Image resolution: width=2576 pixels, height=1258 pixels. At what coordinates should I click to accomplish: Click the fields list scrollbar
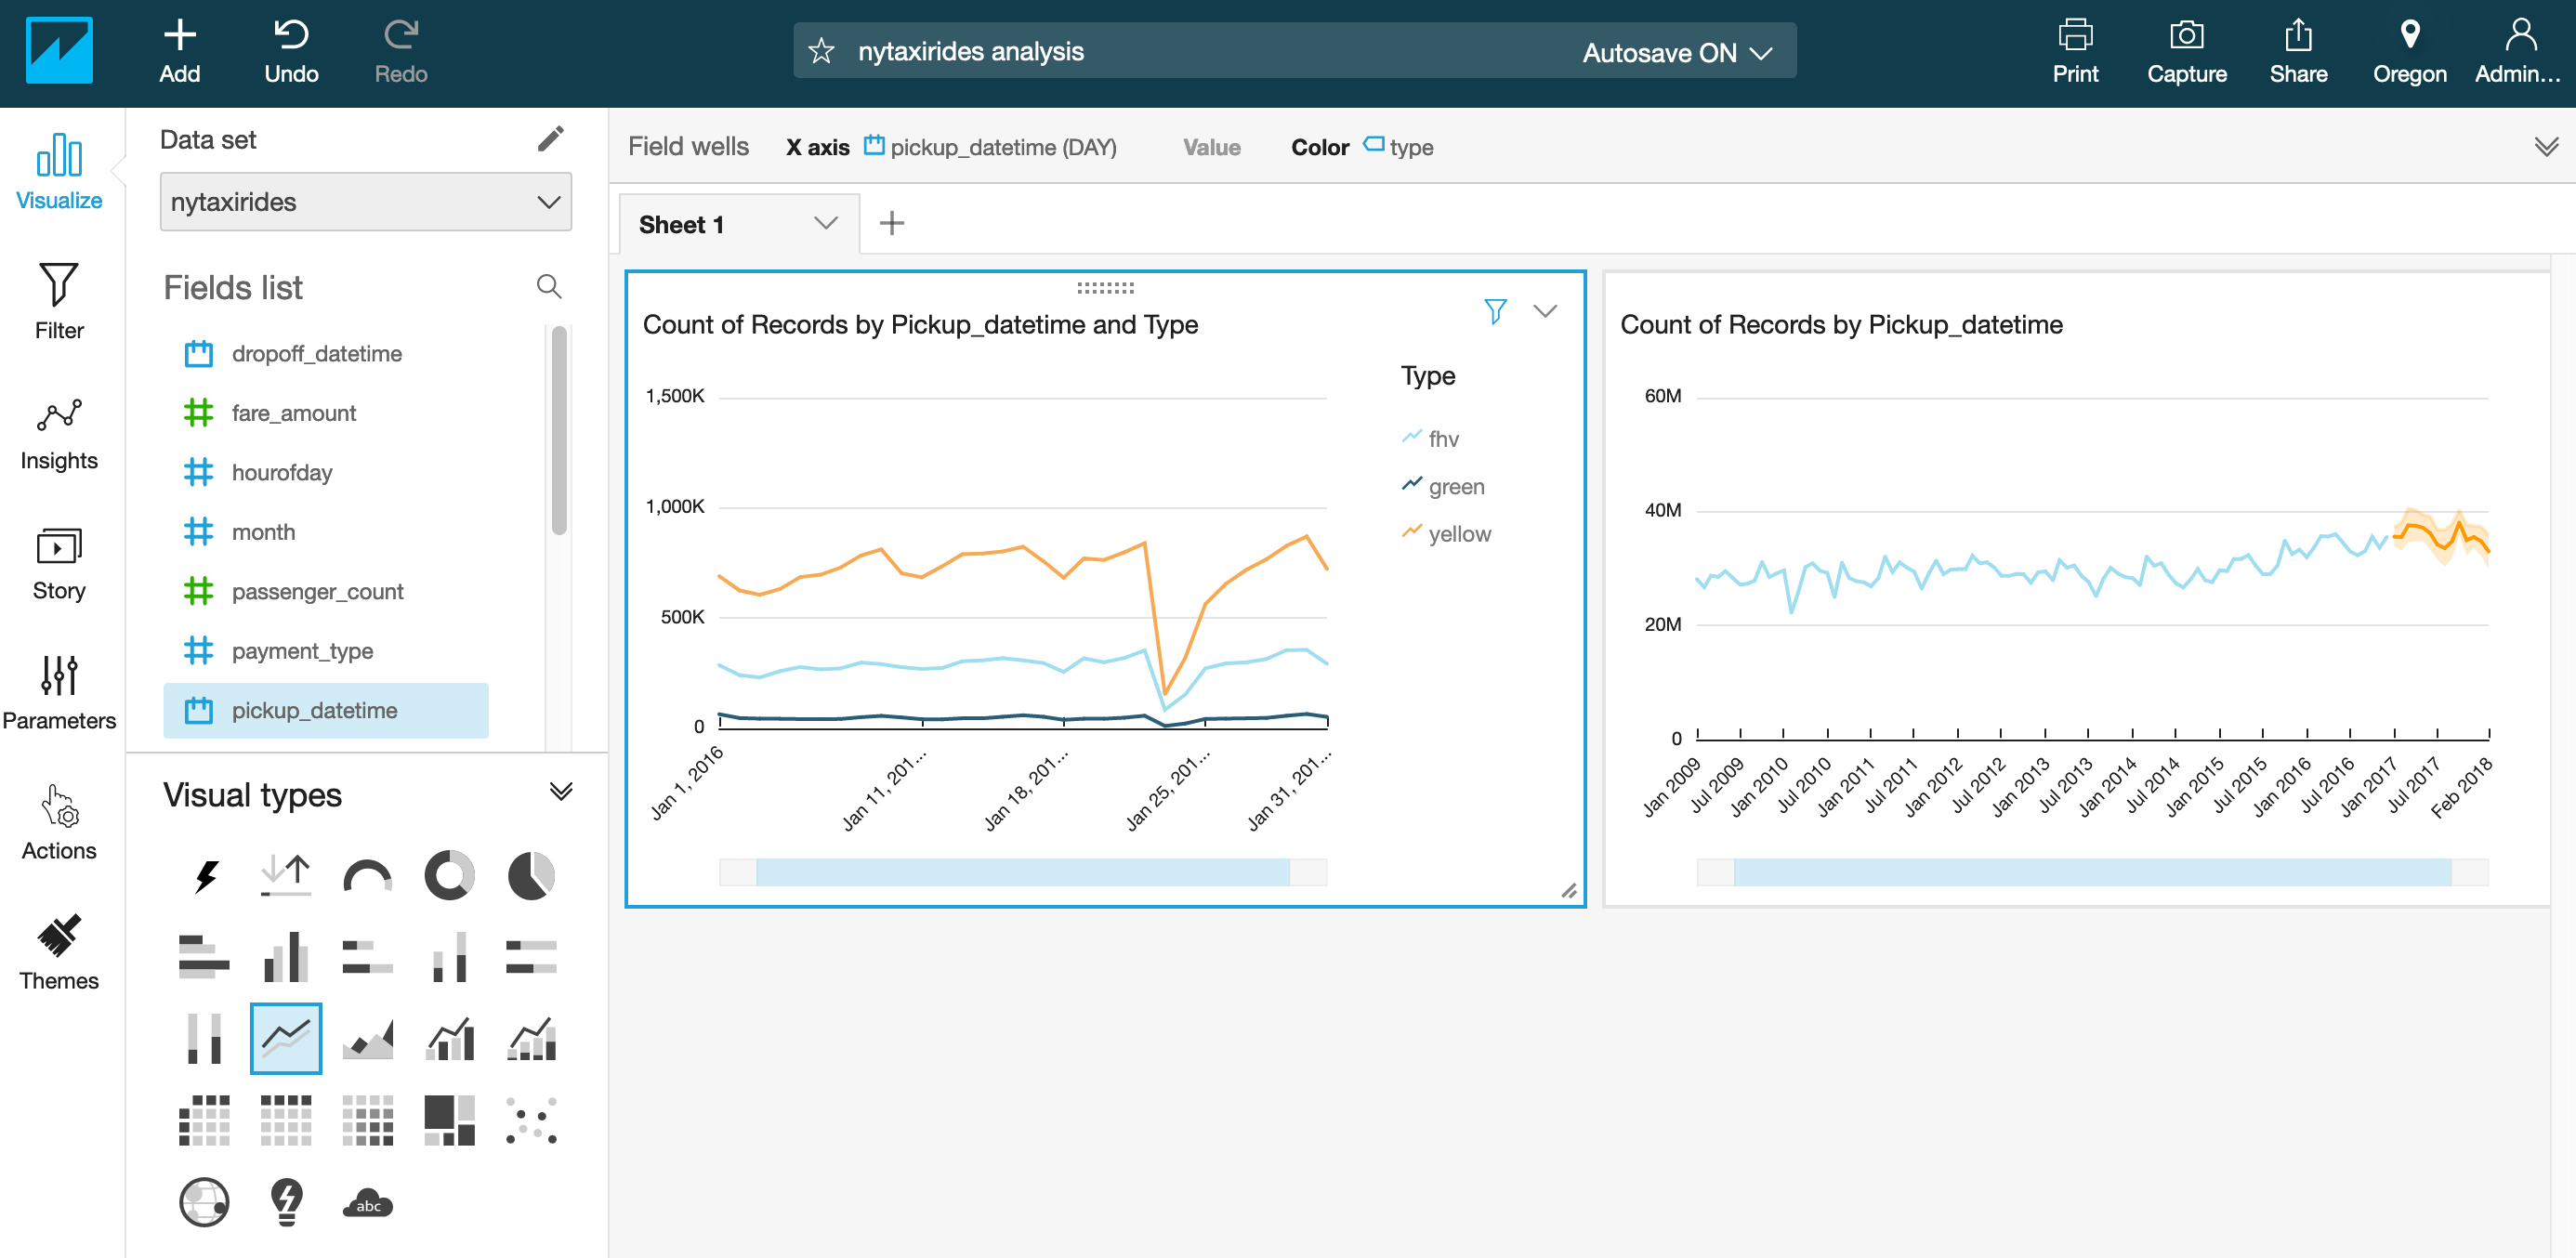tap(559, 430)
